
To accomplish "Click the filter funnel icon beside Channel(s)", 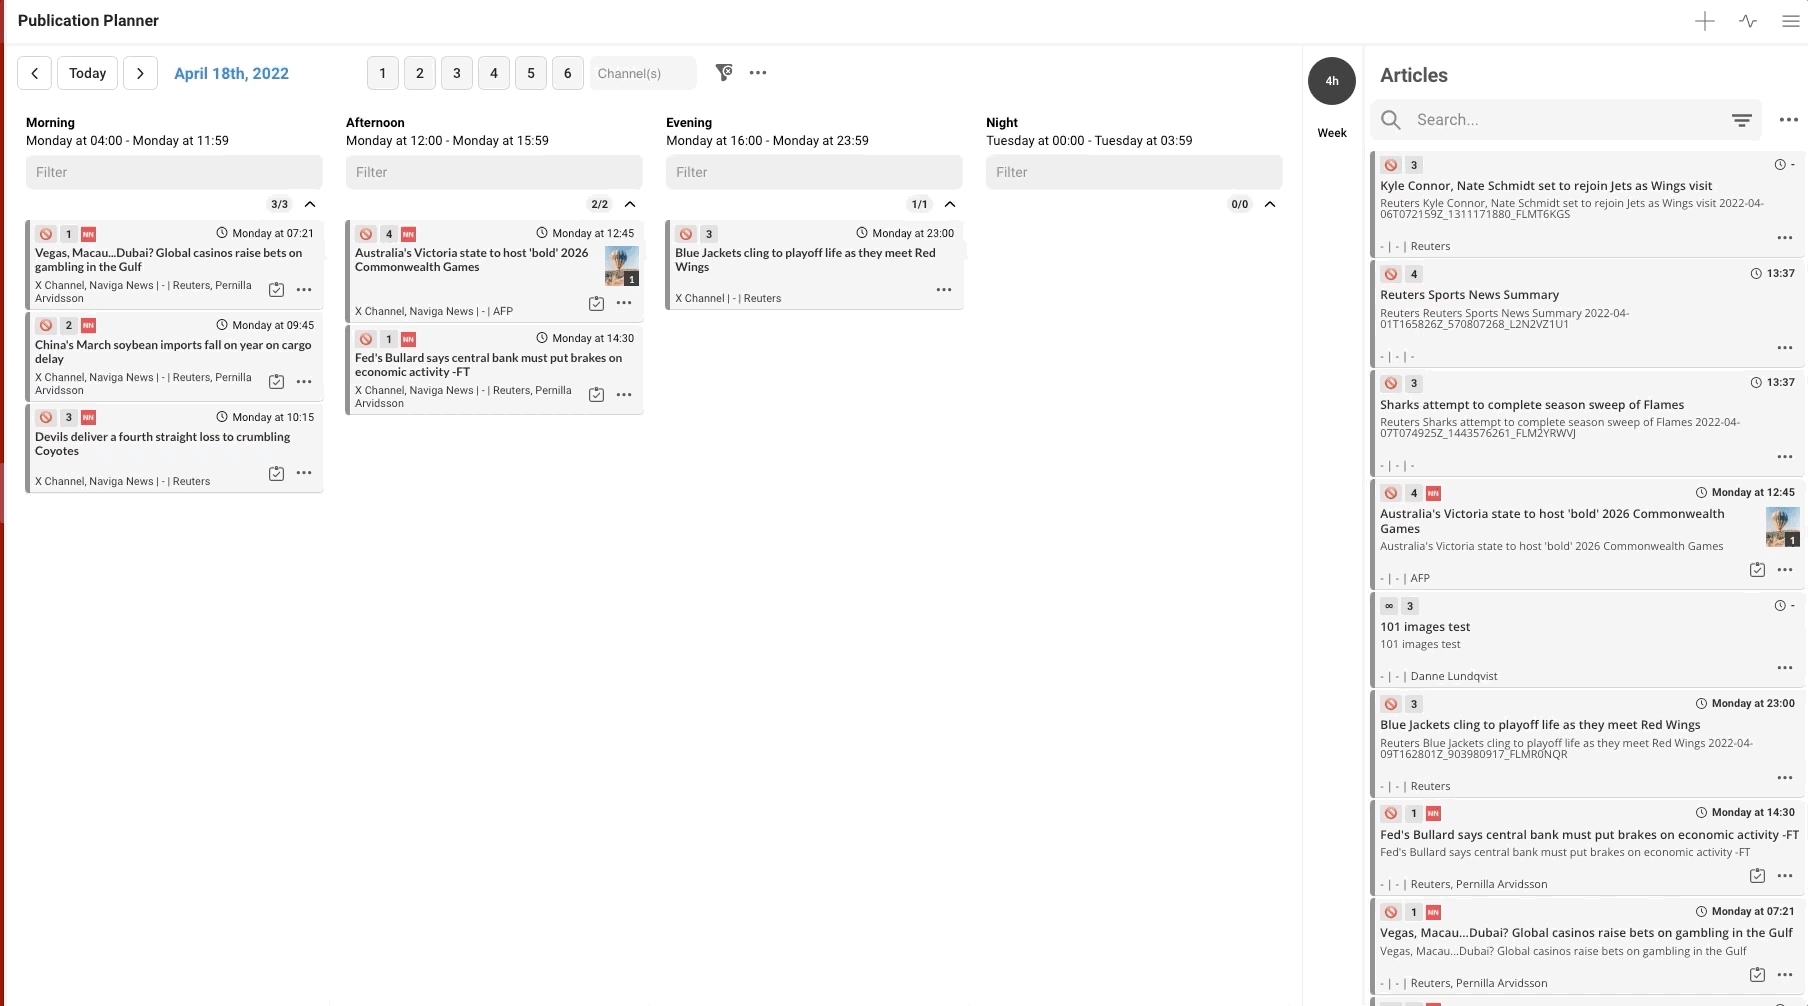I will (x=724, y=72).
